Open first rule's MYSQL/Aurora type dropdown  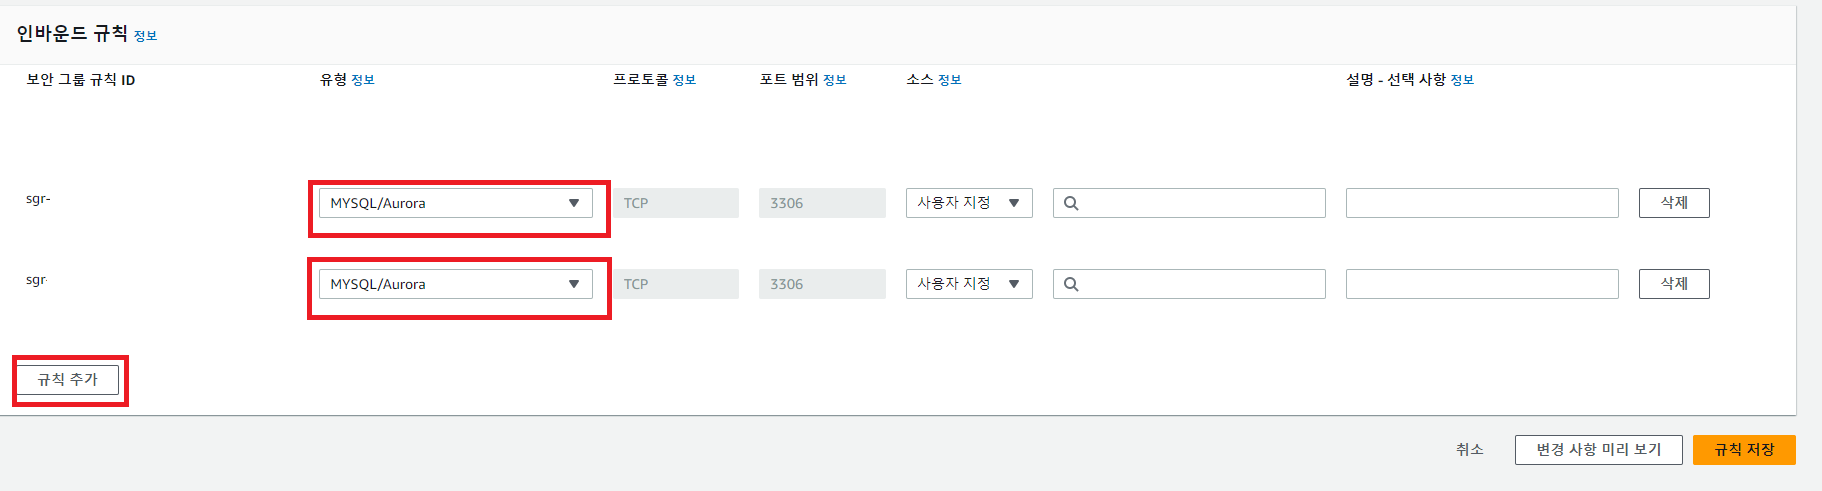coord(456,203)
